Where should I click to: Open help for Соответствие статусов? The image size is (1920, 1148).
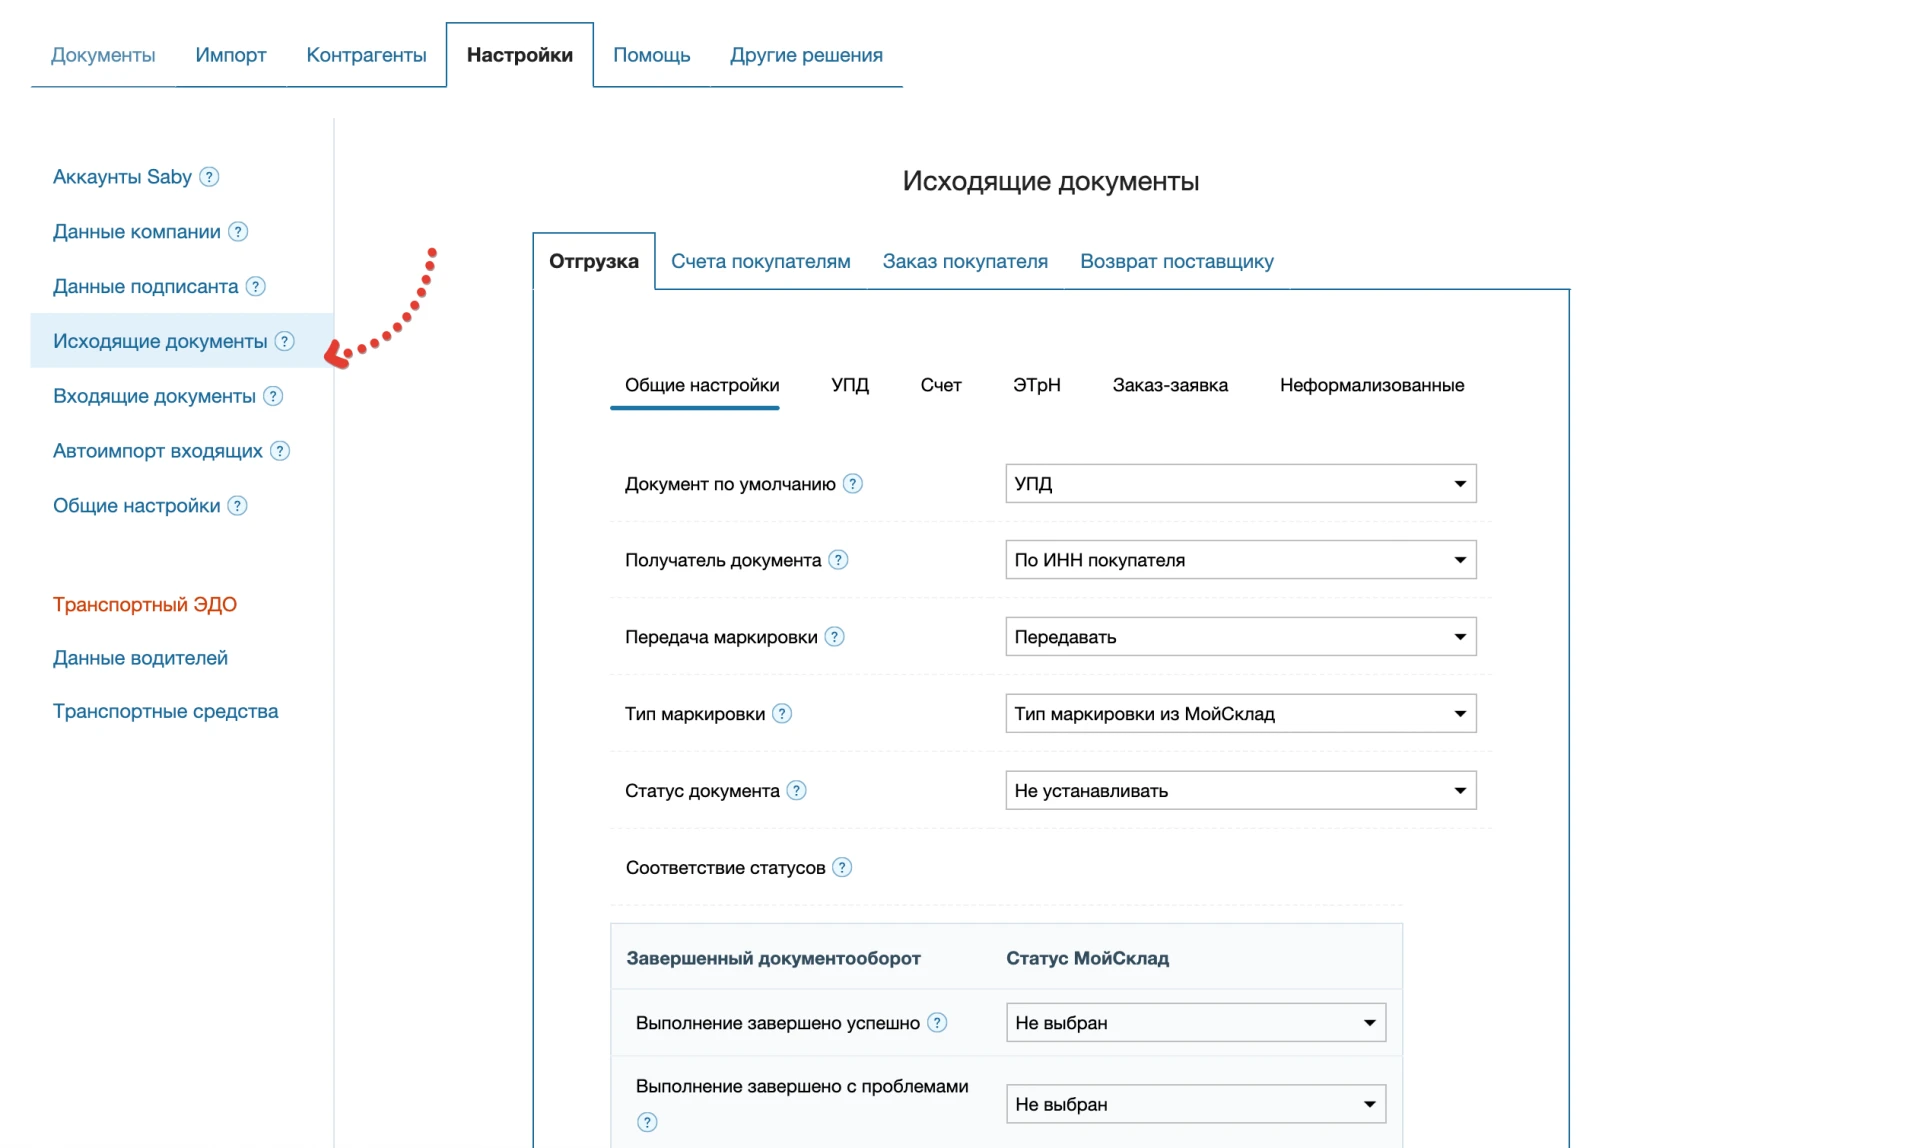843,868
